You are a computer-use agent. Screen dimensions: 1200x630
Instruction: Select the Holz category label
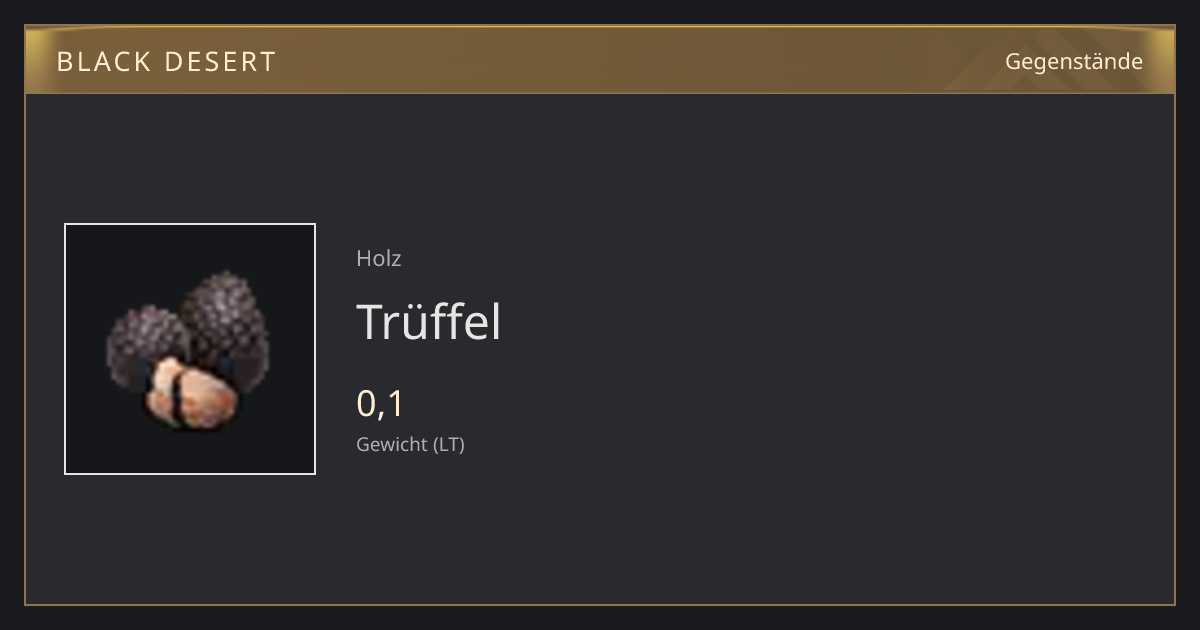point(379,258)
